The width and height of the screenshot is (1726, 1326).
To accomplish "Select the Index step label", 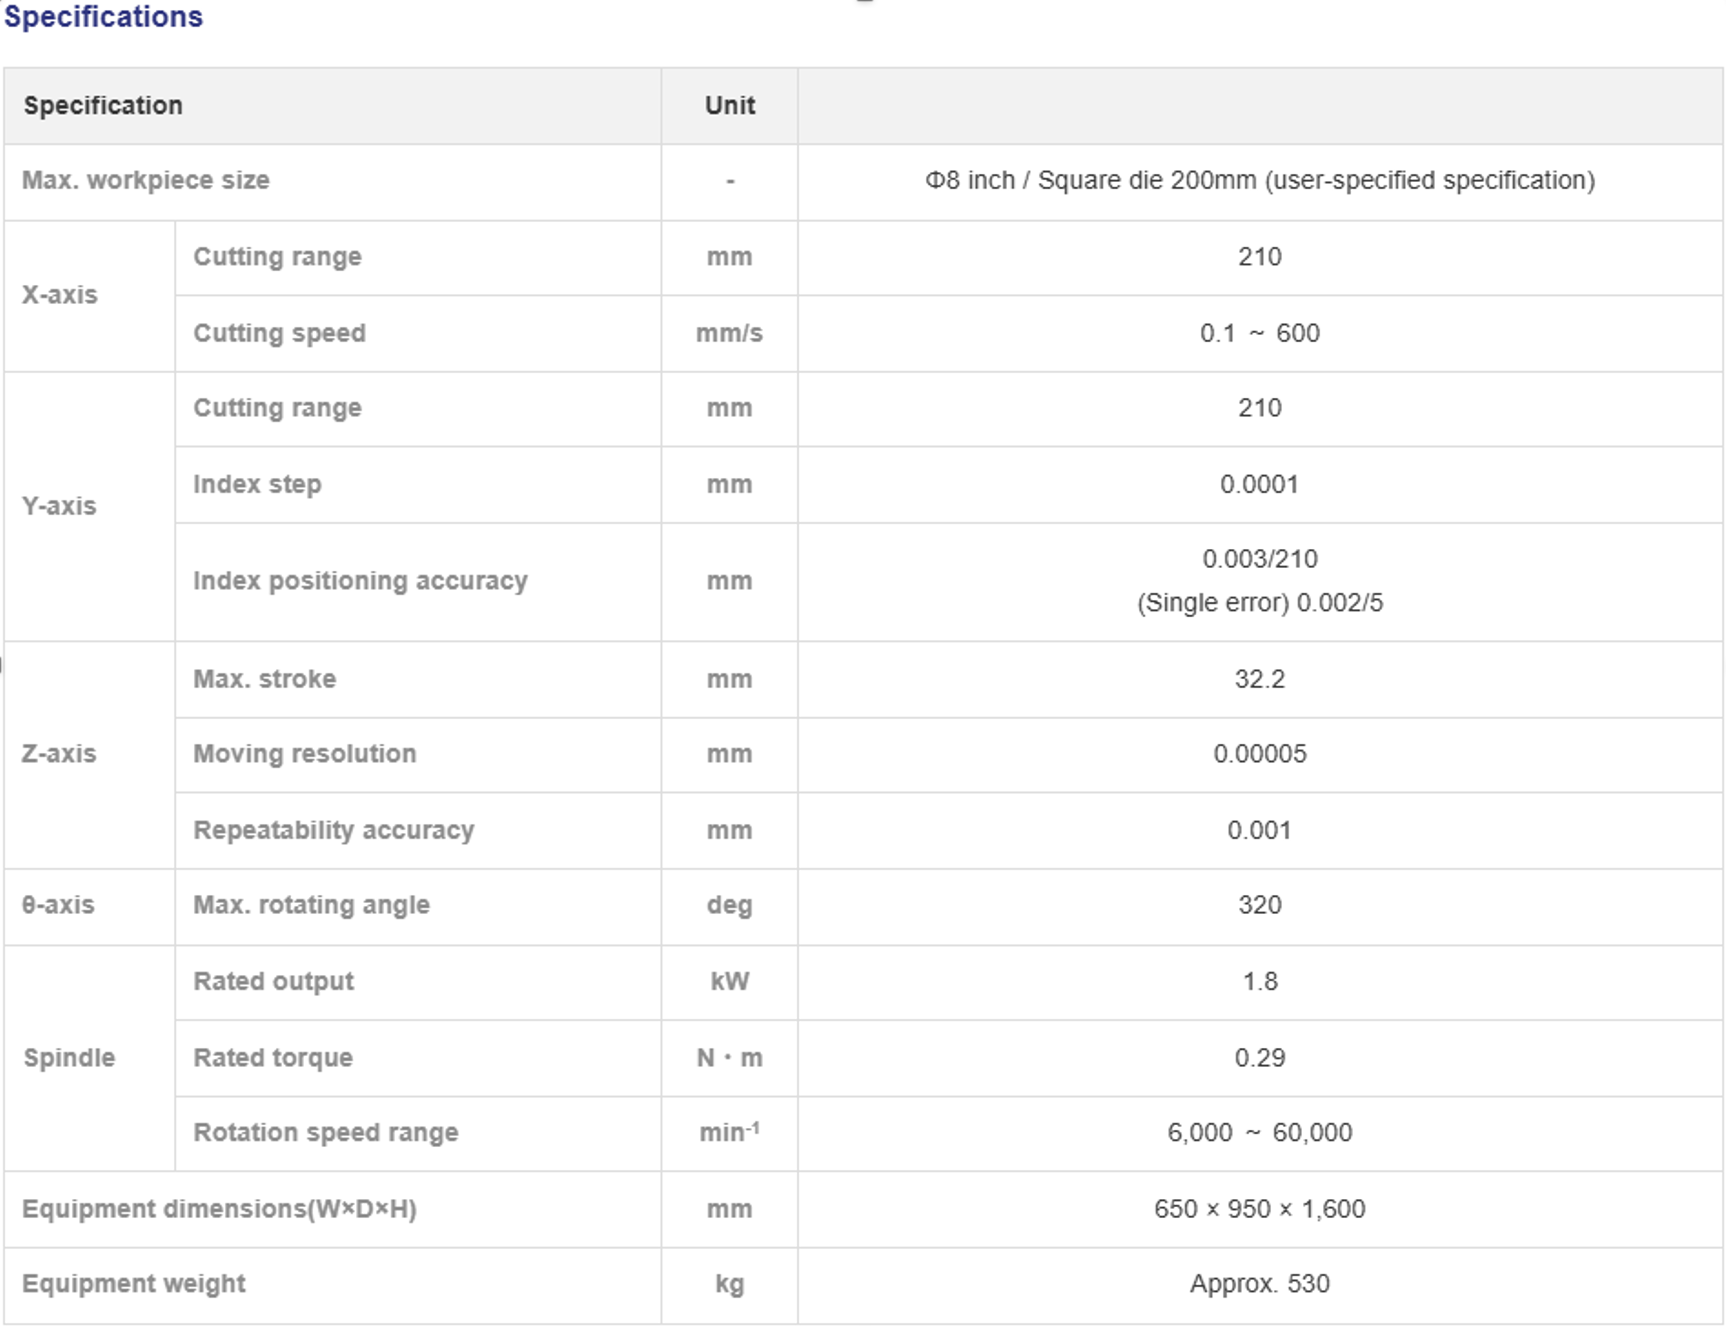I will tap(257, 484).
